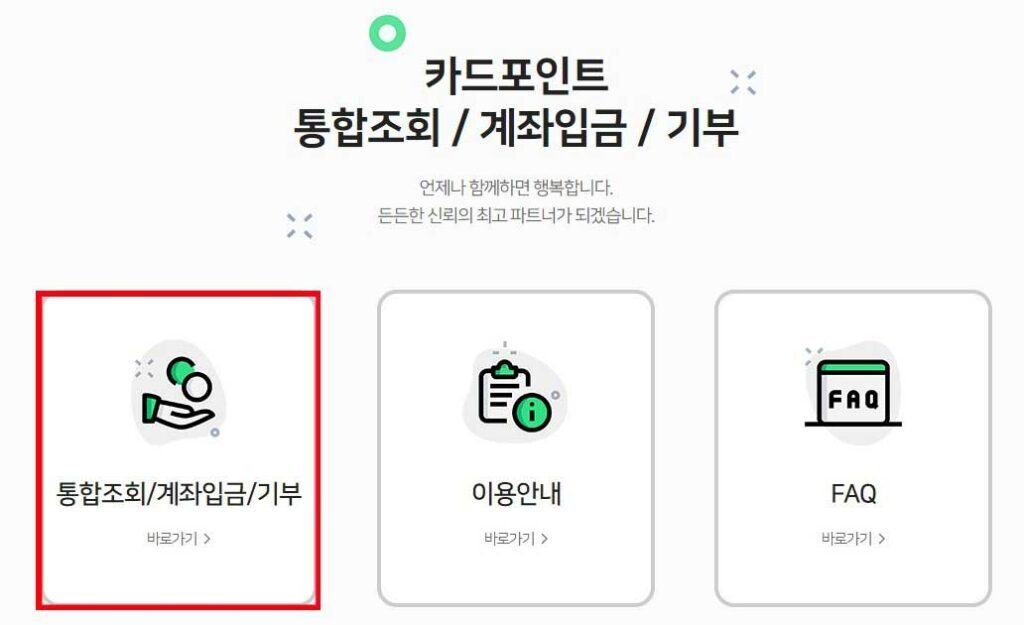Click 바로가기 under FAQ
Image resolution: width=1024 pixels, height=625 pixels.
[847, 539]
